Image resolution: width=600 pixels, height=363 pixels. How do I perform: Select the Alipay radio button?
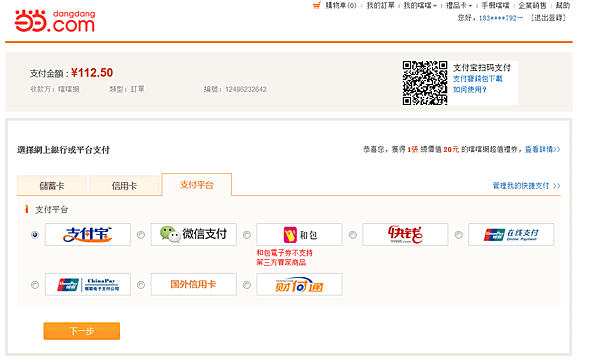tap(35, 235)
